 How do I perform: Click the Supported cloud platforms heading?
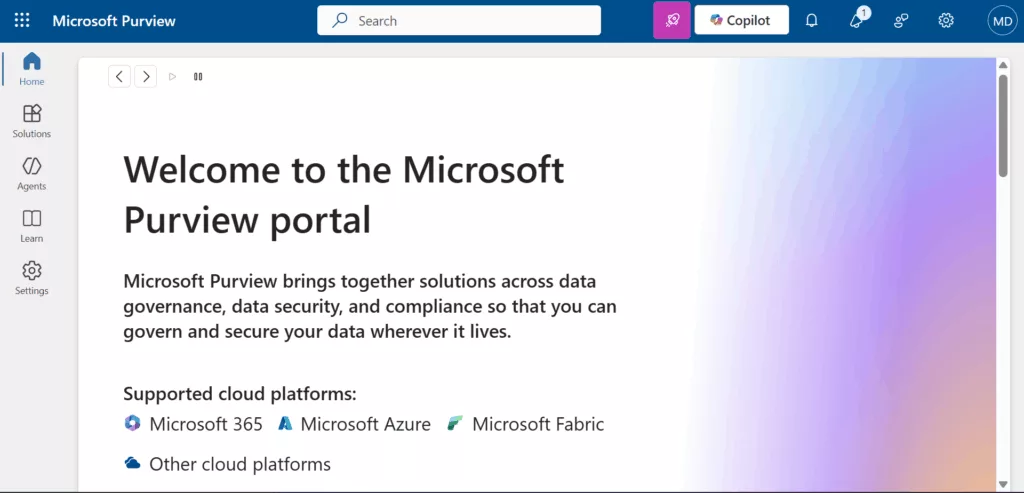pos(240,394)
